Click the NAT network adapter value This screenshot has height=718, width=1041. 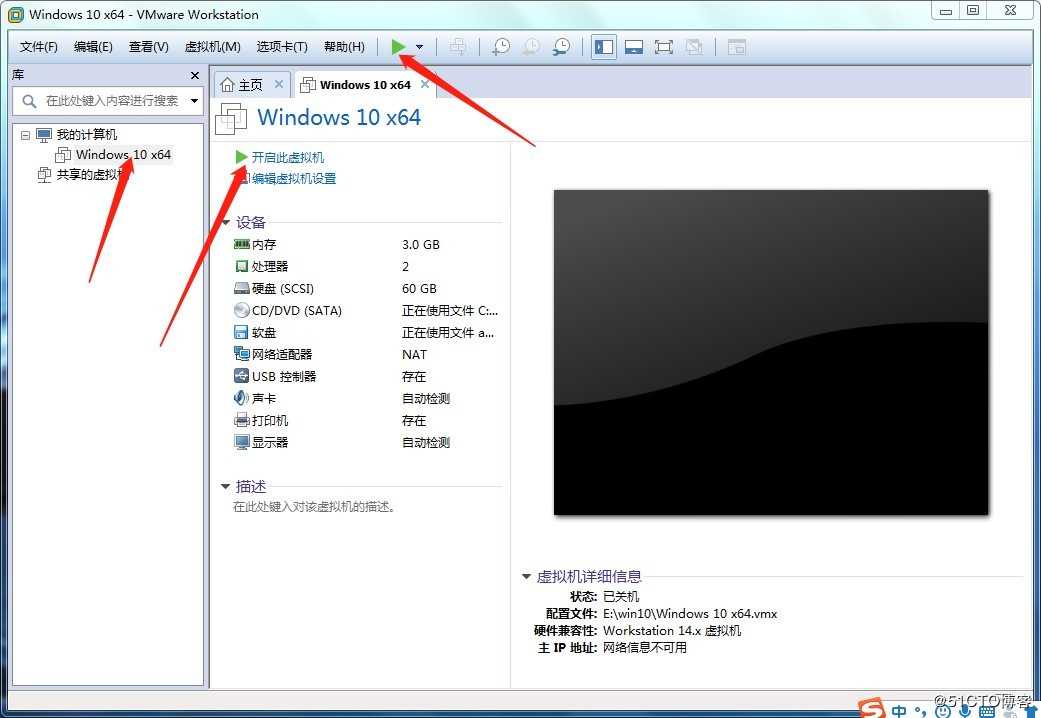point(414,354)
